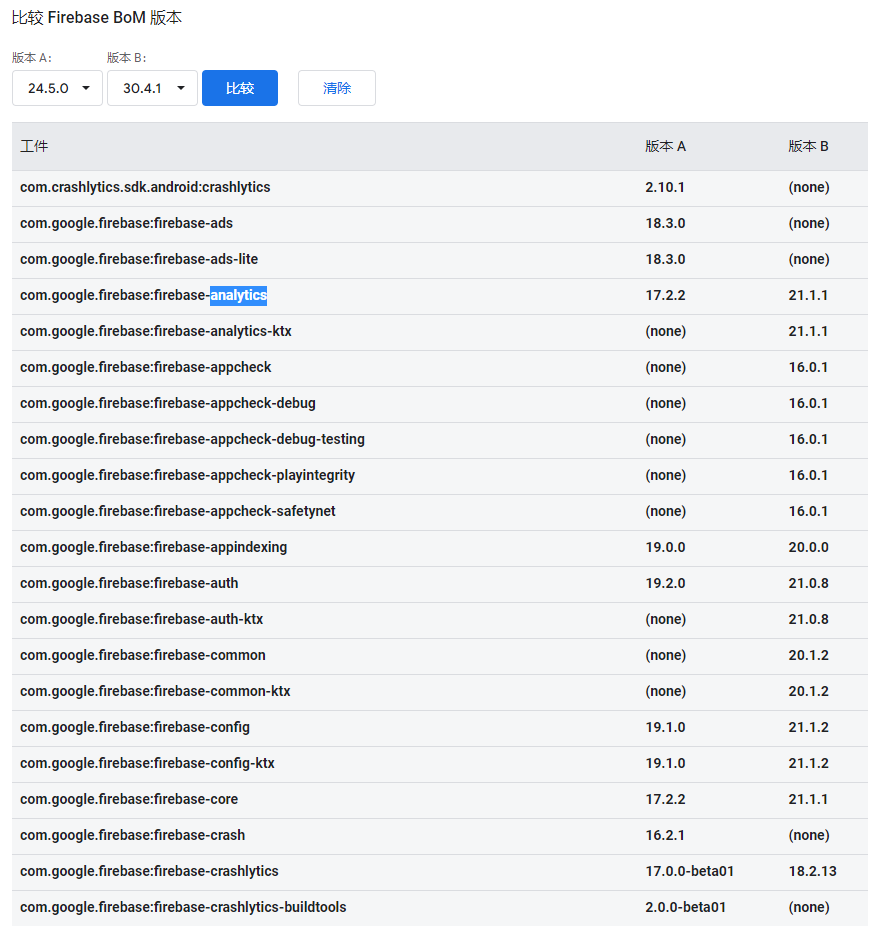This screenshot has height=926, width=882.
Task: Click version A value 19.2.0 for firebase-auth
Action: click(x=665, y=583)
